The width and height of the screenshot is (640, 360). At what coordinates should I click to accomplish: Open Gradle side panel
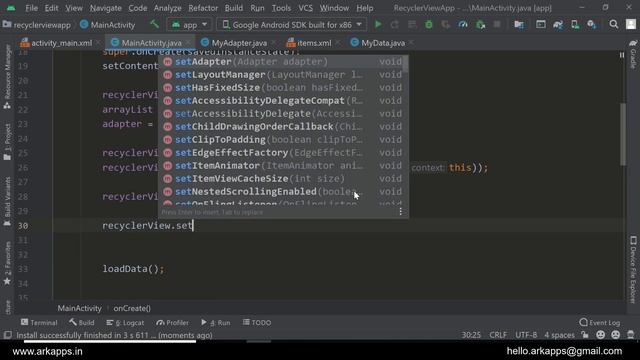click(633, 55)
